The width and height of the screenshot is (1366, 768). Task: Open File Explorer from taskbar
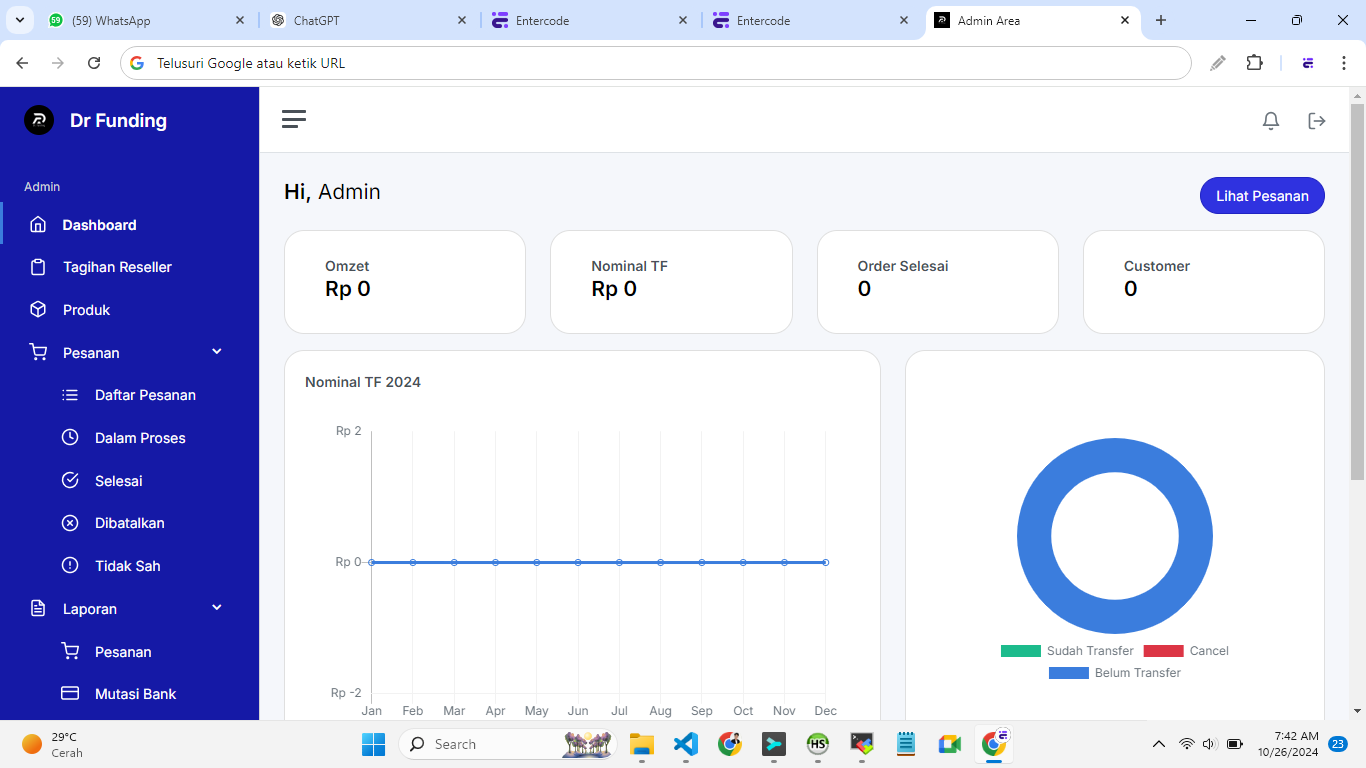(641, 744)
